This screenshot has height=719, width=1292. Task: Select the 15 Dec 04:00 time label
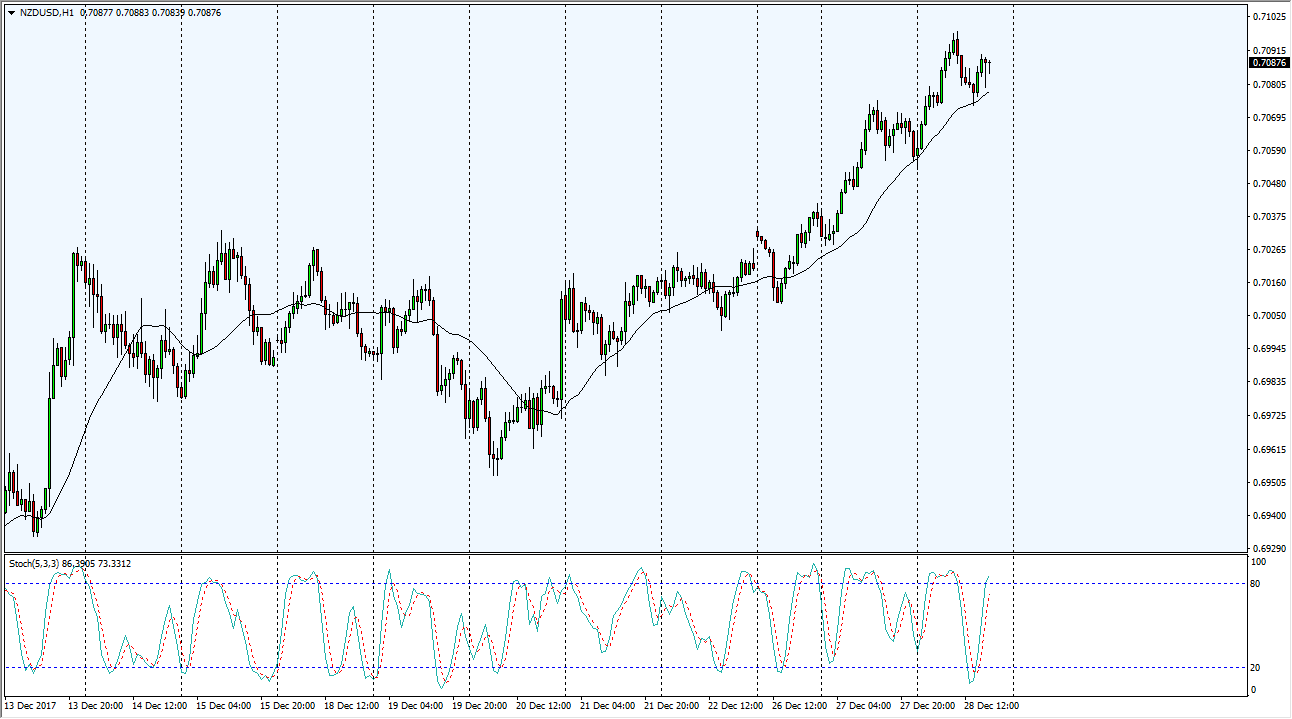[x=223, y=706]
